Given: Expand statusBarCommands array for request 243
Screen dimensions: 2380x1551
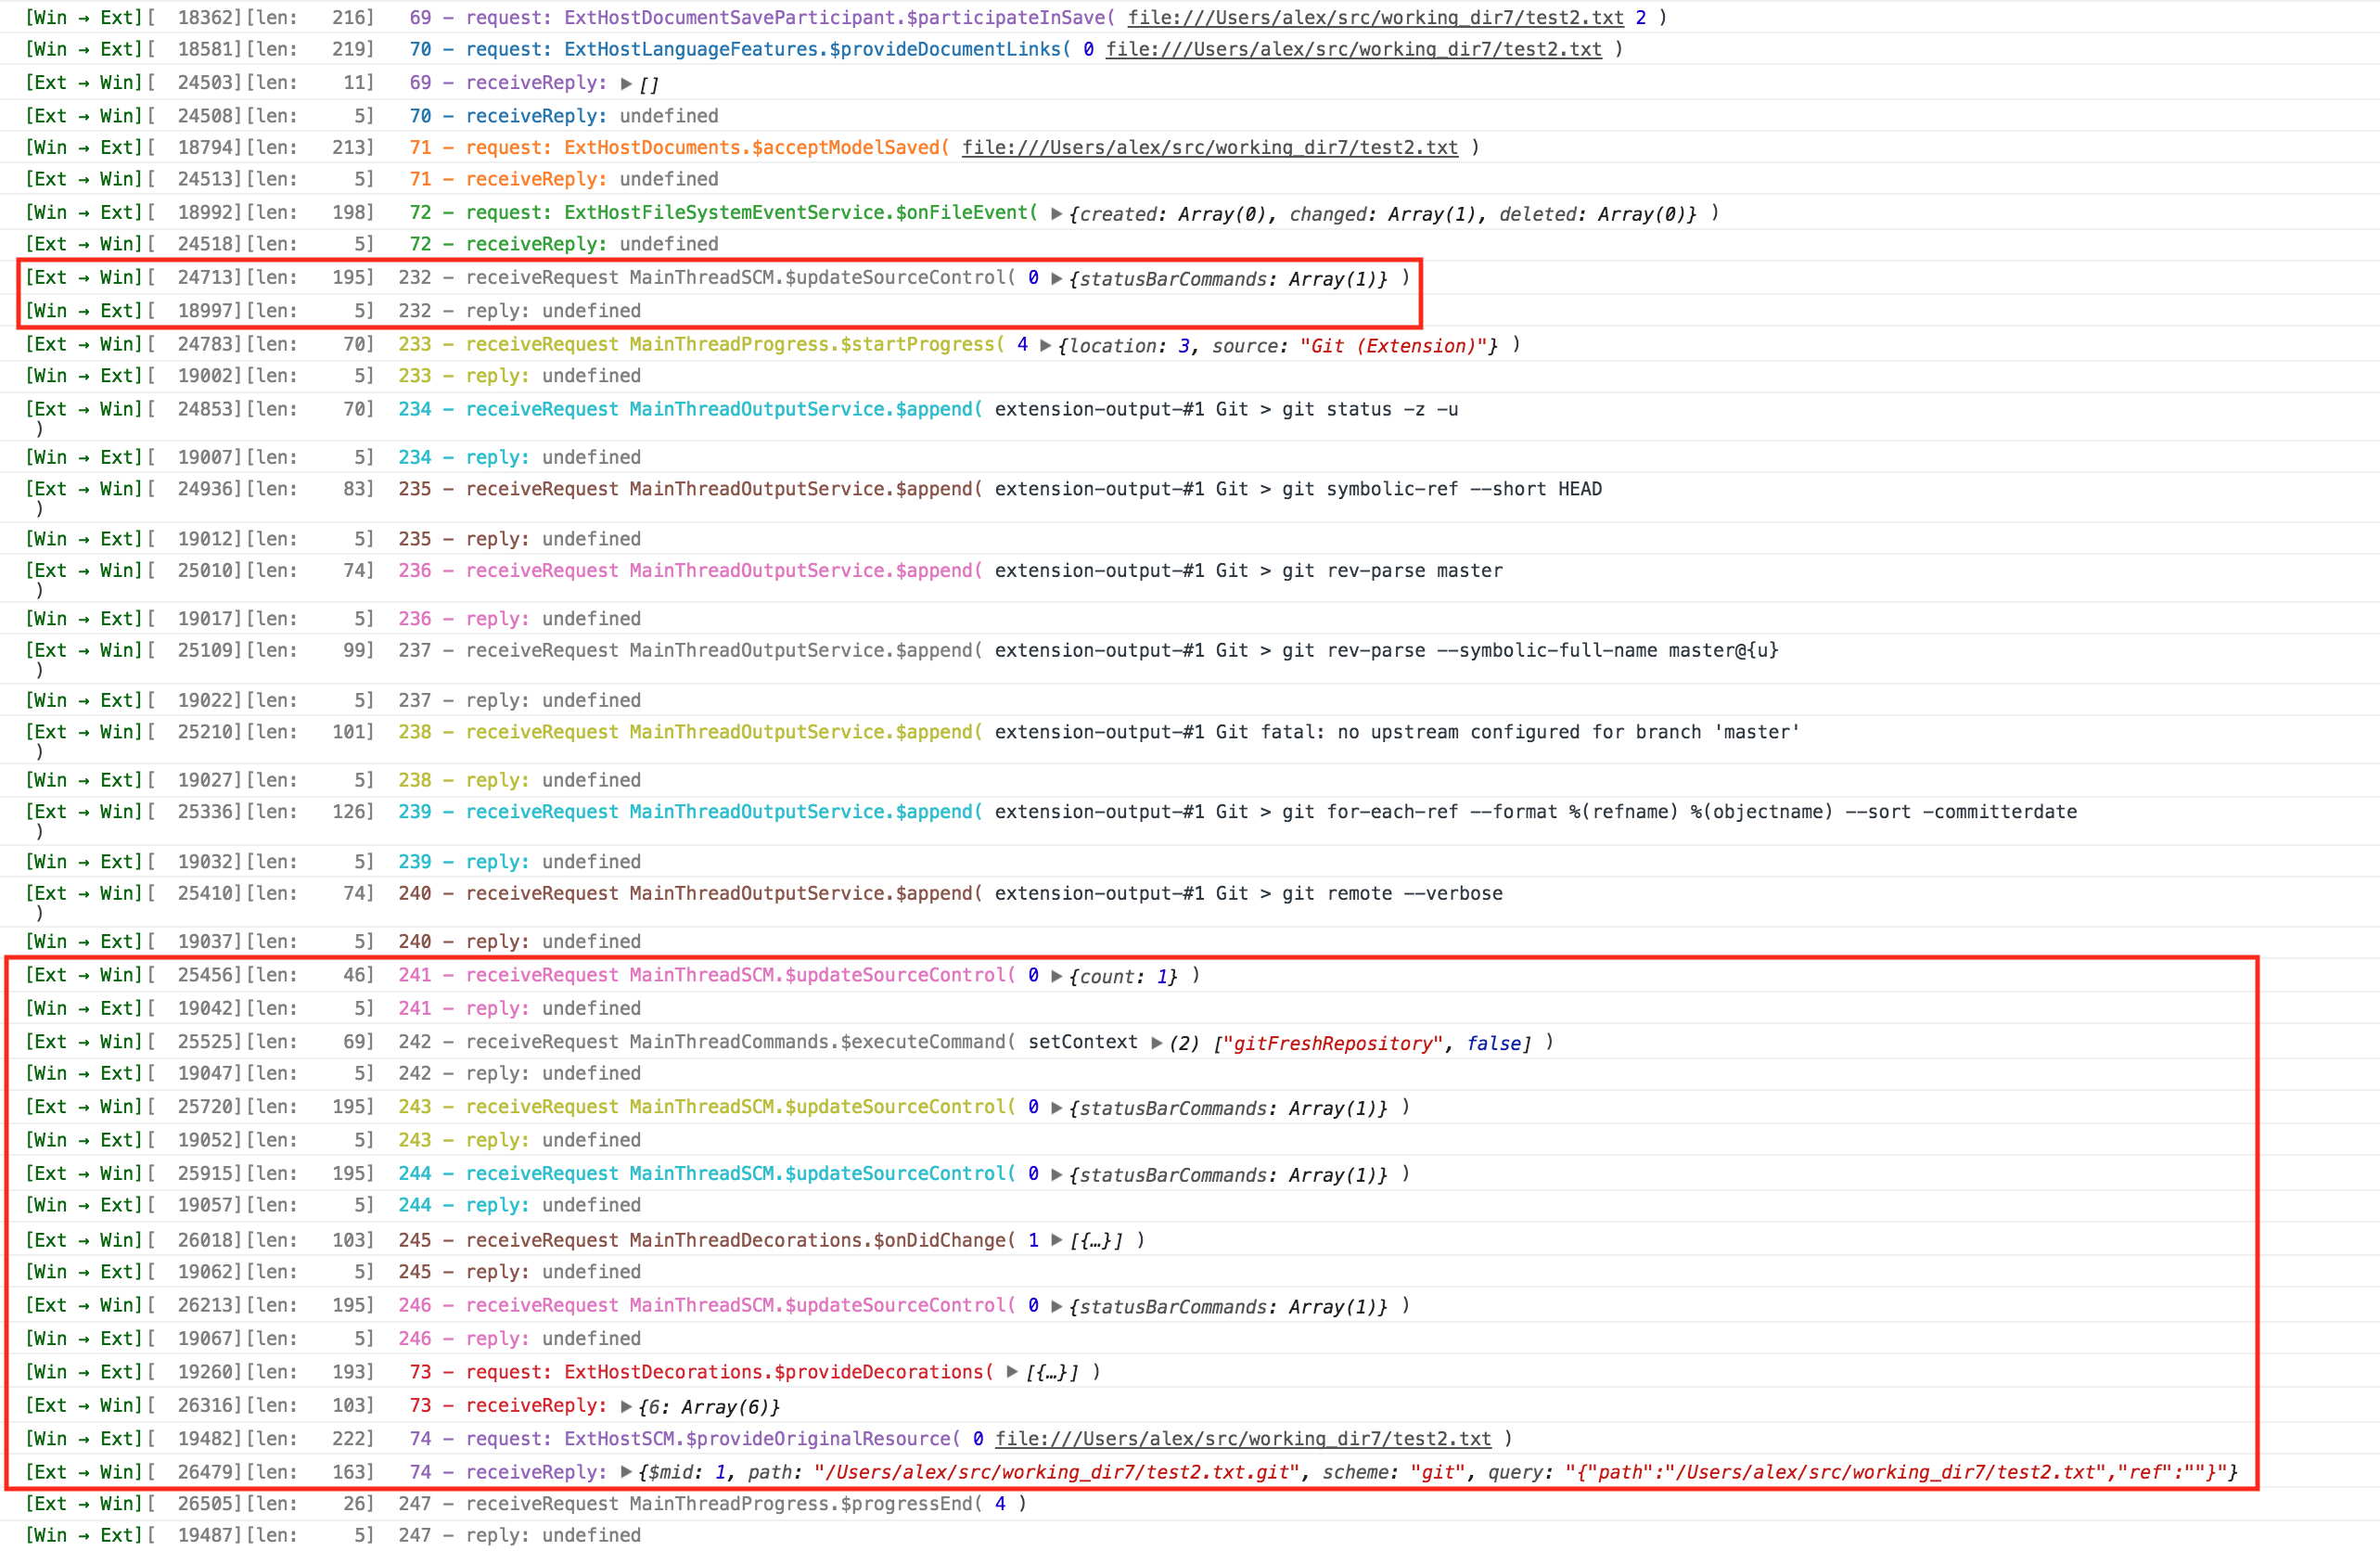Looking at the screenshot, I should 1057,1107.
